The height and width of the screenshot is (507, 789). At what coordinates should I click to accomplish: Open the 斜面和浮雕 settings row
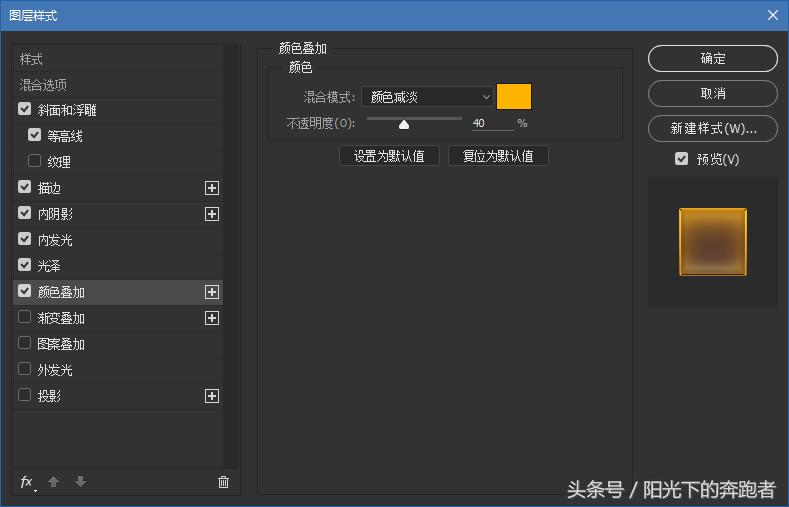tap(118, 110)
